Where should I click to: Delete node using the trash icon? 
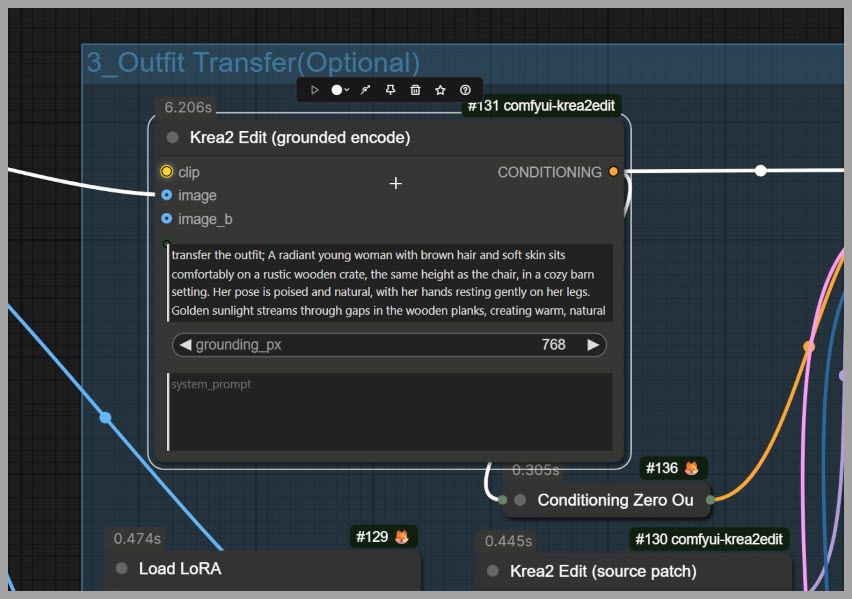pyautogui.click(x=415, y=90)
